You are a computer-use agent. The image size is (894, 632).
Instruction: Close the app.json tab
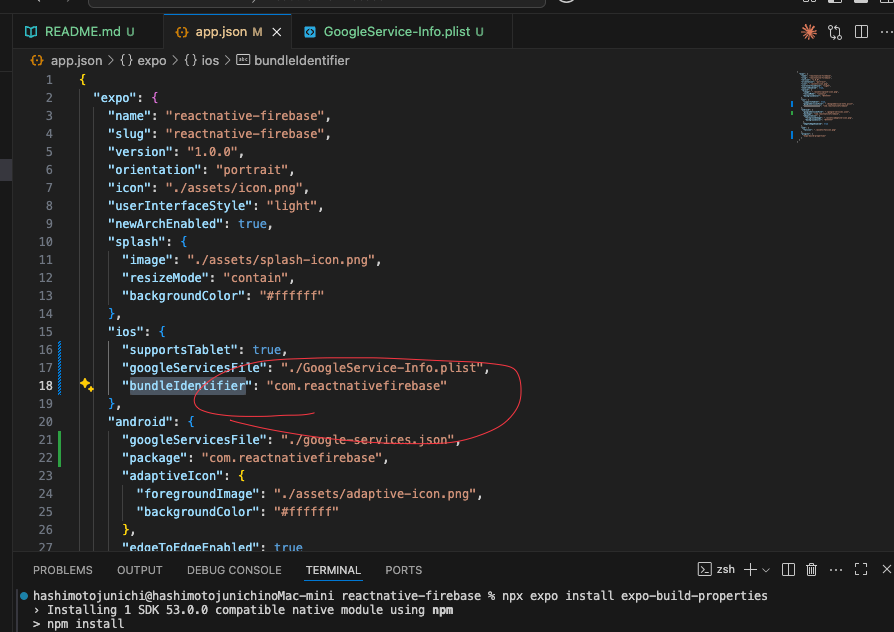[277, 32]
